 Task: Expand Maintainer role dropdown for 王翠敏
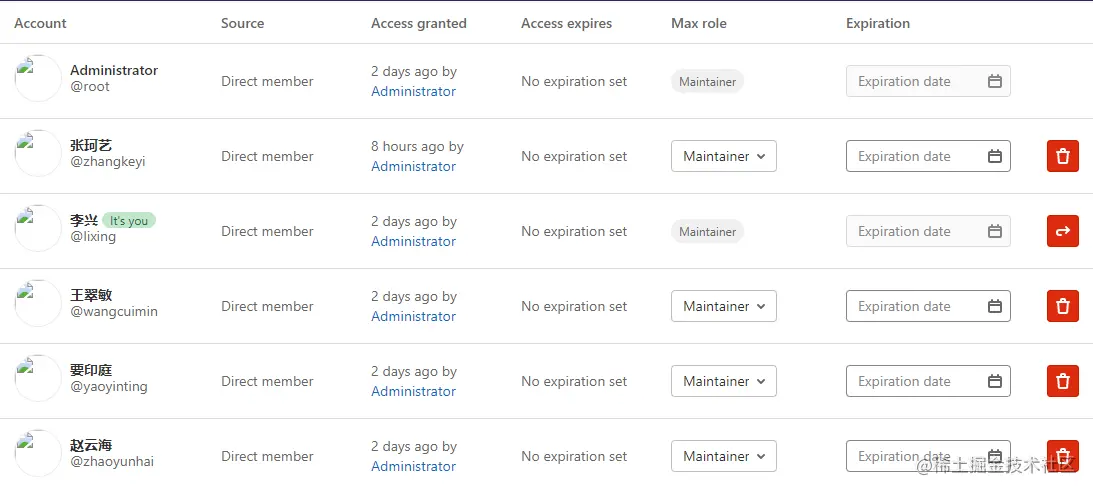723,306
